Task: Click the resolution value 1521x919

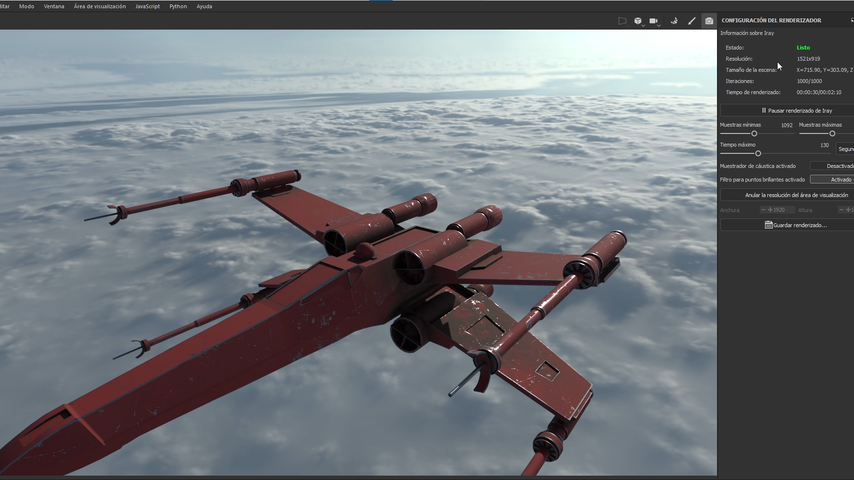Action: point(808,59)
